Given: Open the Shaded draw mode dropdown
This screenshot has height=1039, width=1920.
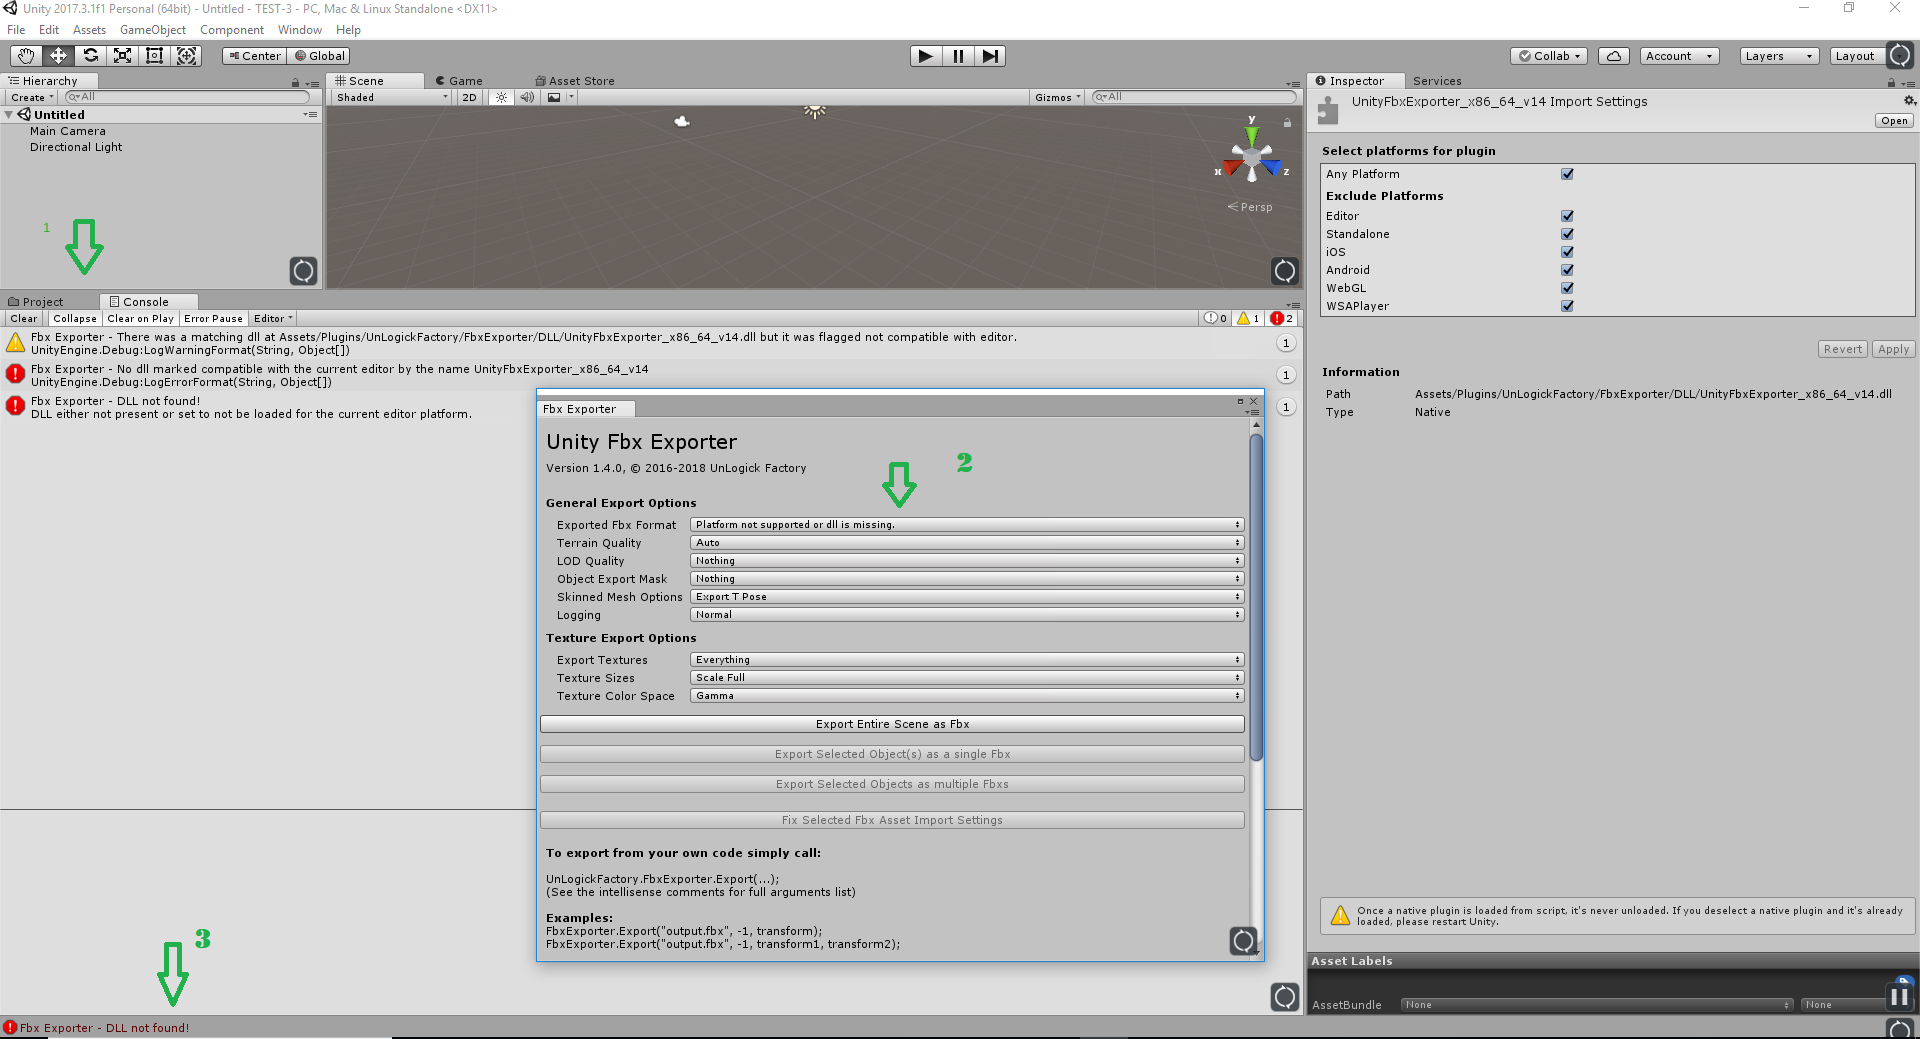Looking at the screenshot, I should (x=388, y=97).
